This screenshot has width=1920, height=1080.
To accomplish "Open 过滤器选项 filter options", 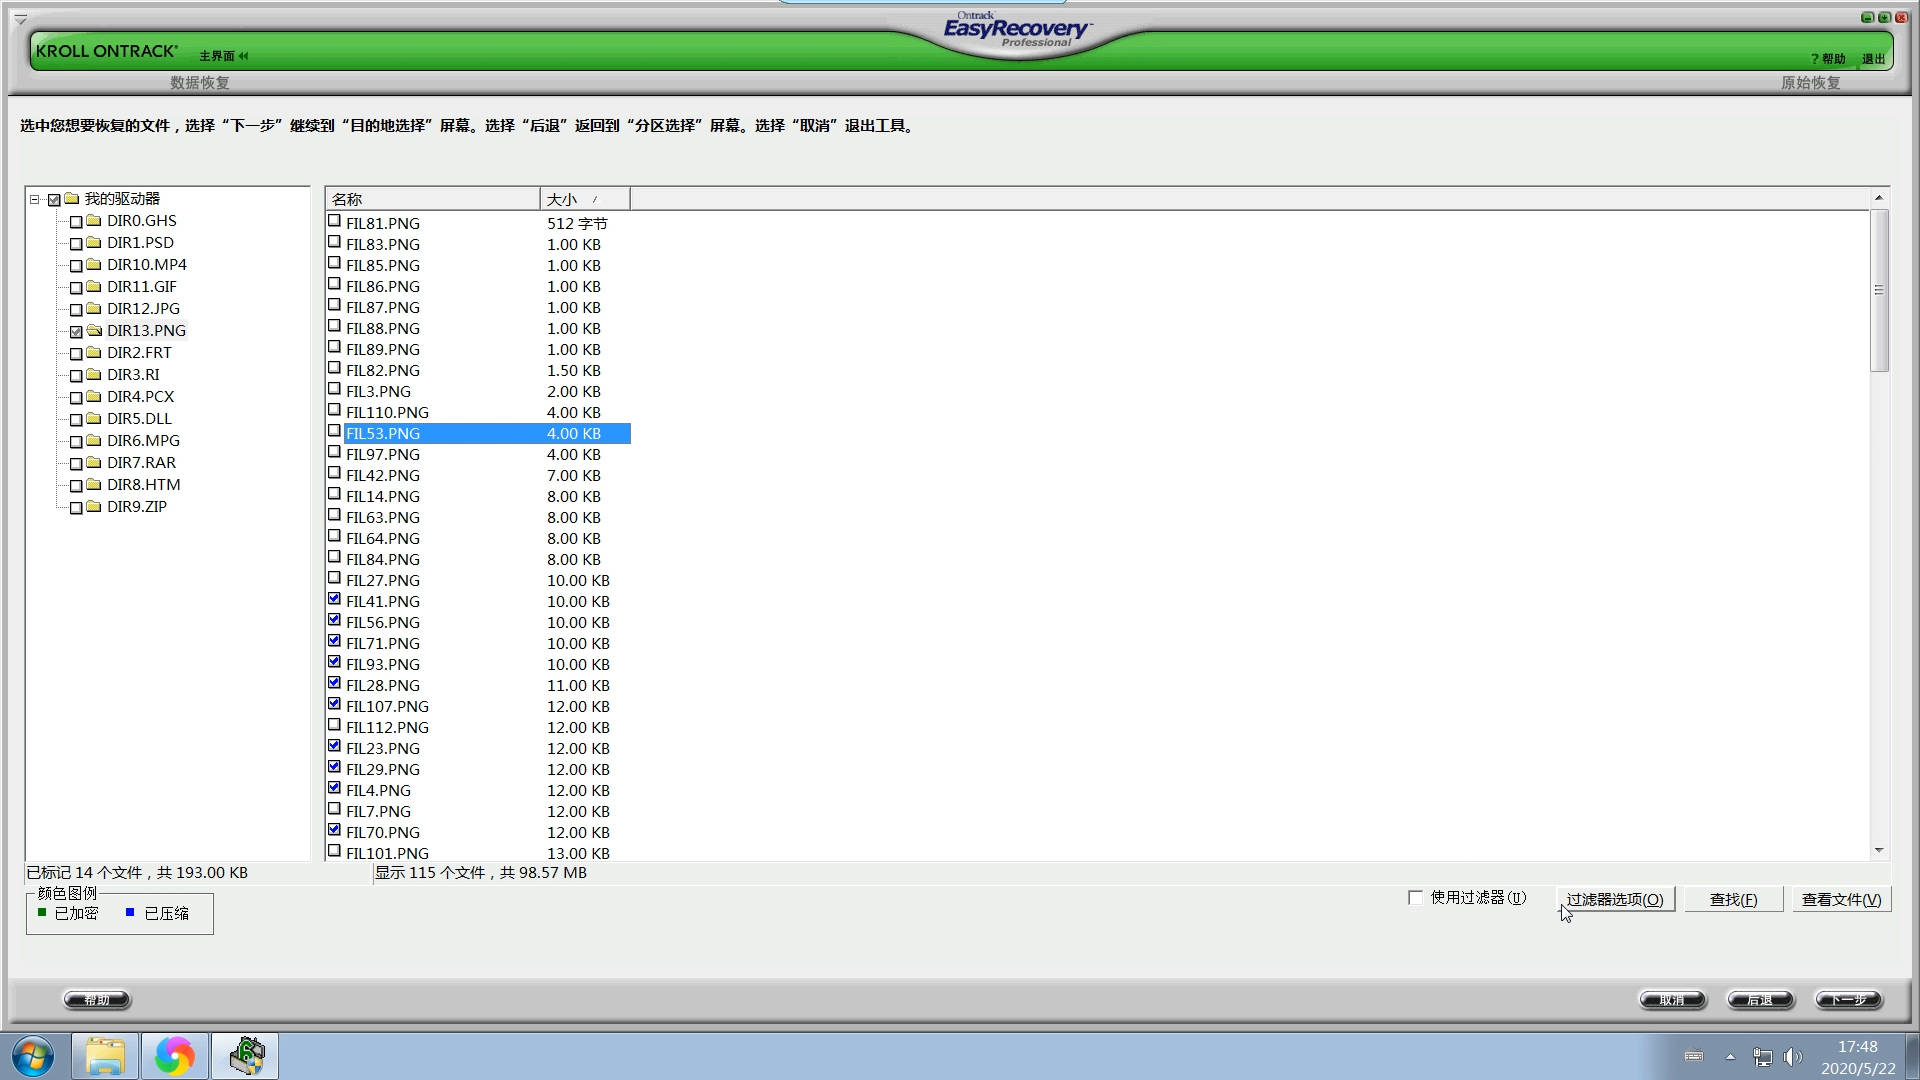I will [x=1614, y=899].
